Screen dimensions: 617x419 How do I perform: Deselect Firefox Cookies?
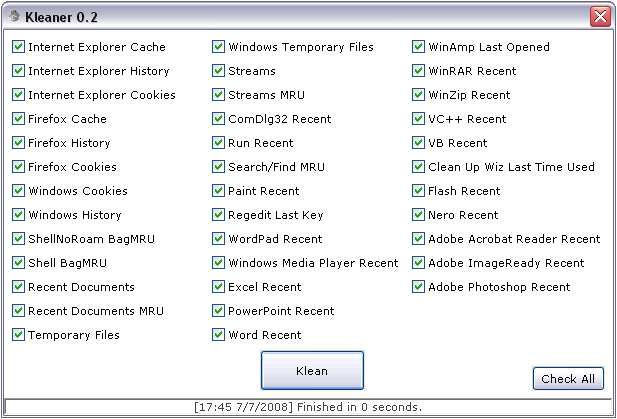tap(18, 167)
